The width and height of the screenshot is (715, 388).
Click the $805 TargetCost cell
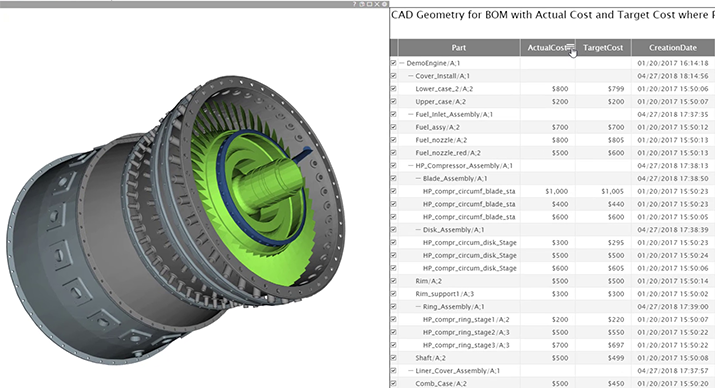pyautogui.click(x=616, y=140)
